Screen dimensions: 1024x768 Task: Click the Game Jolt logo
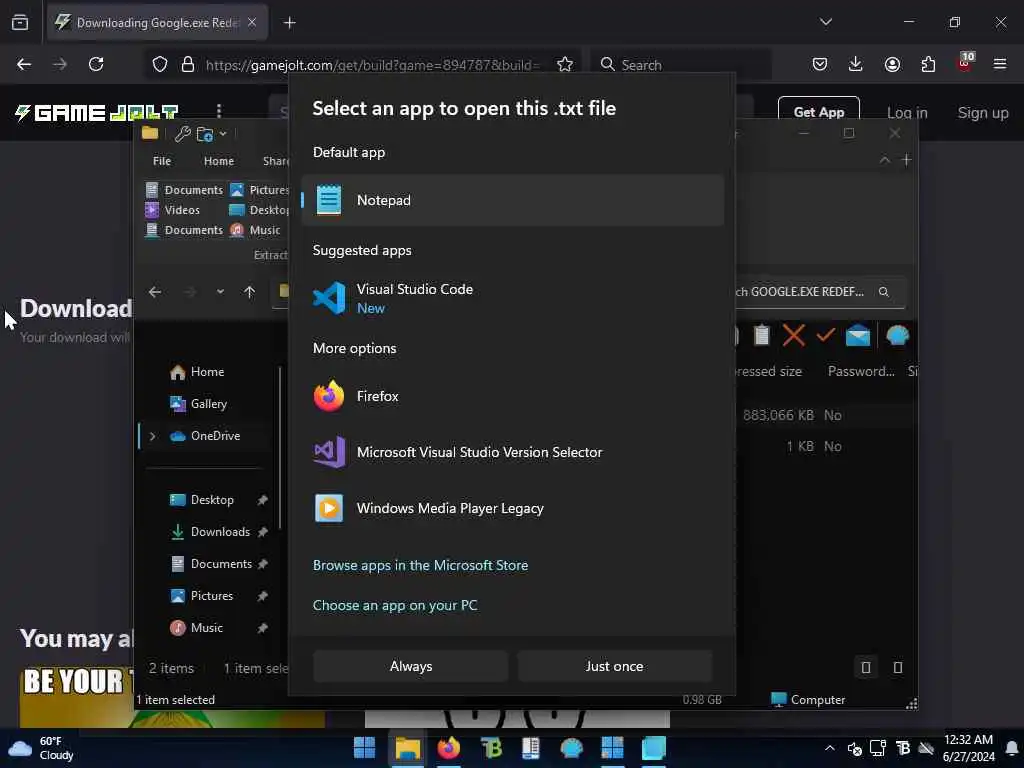(97, 113)
